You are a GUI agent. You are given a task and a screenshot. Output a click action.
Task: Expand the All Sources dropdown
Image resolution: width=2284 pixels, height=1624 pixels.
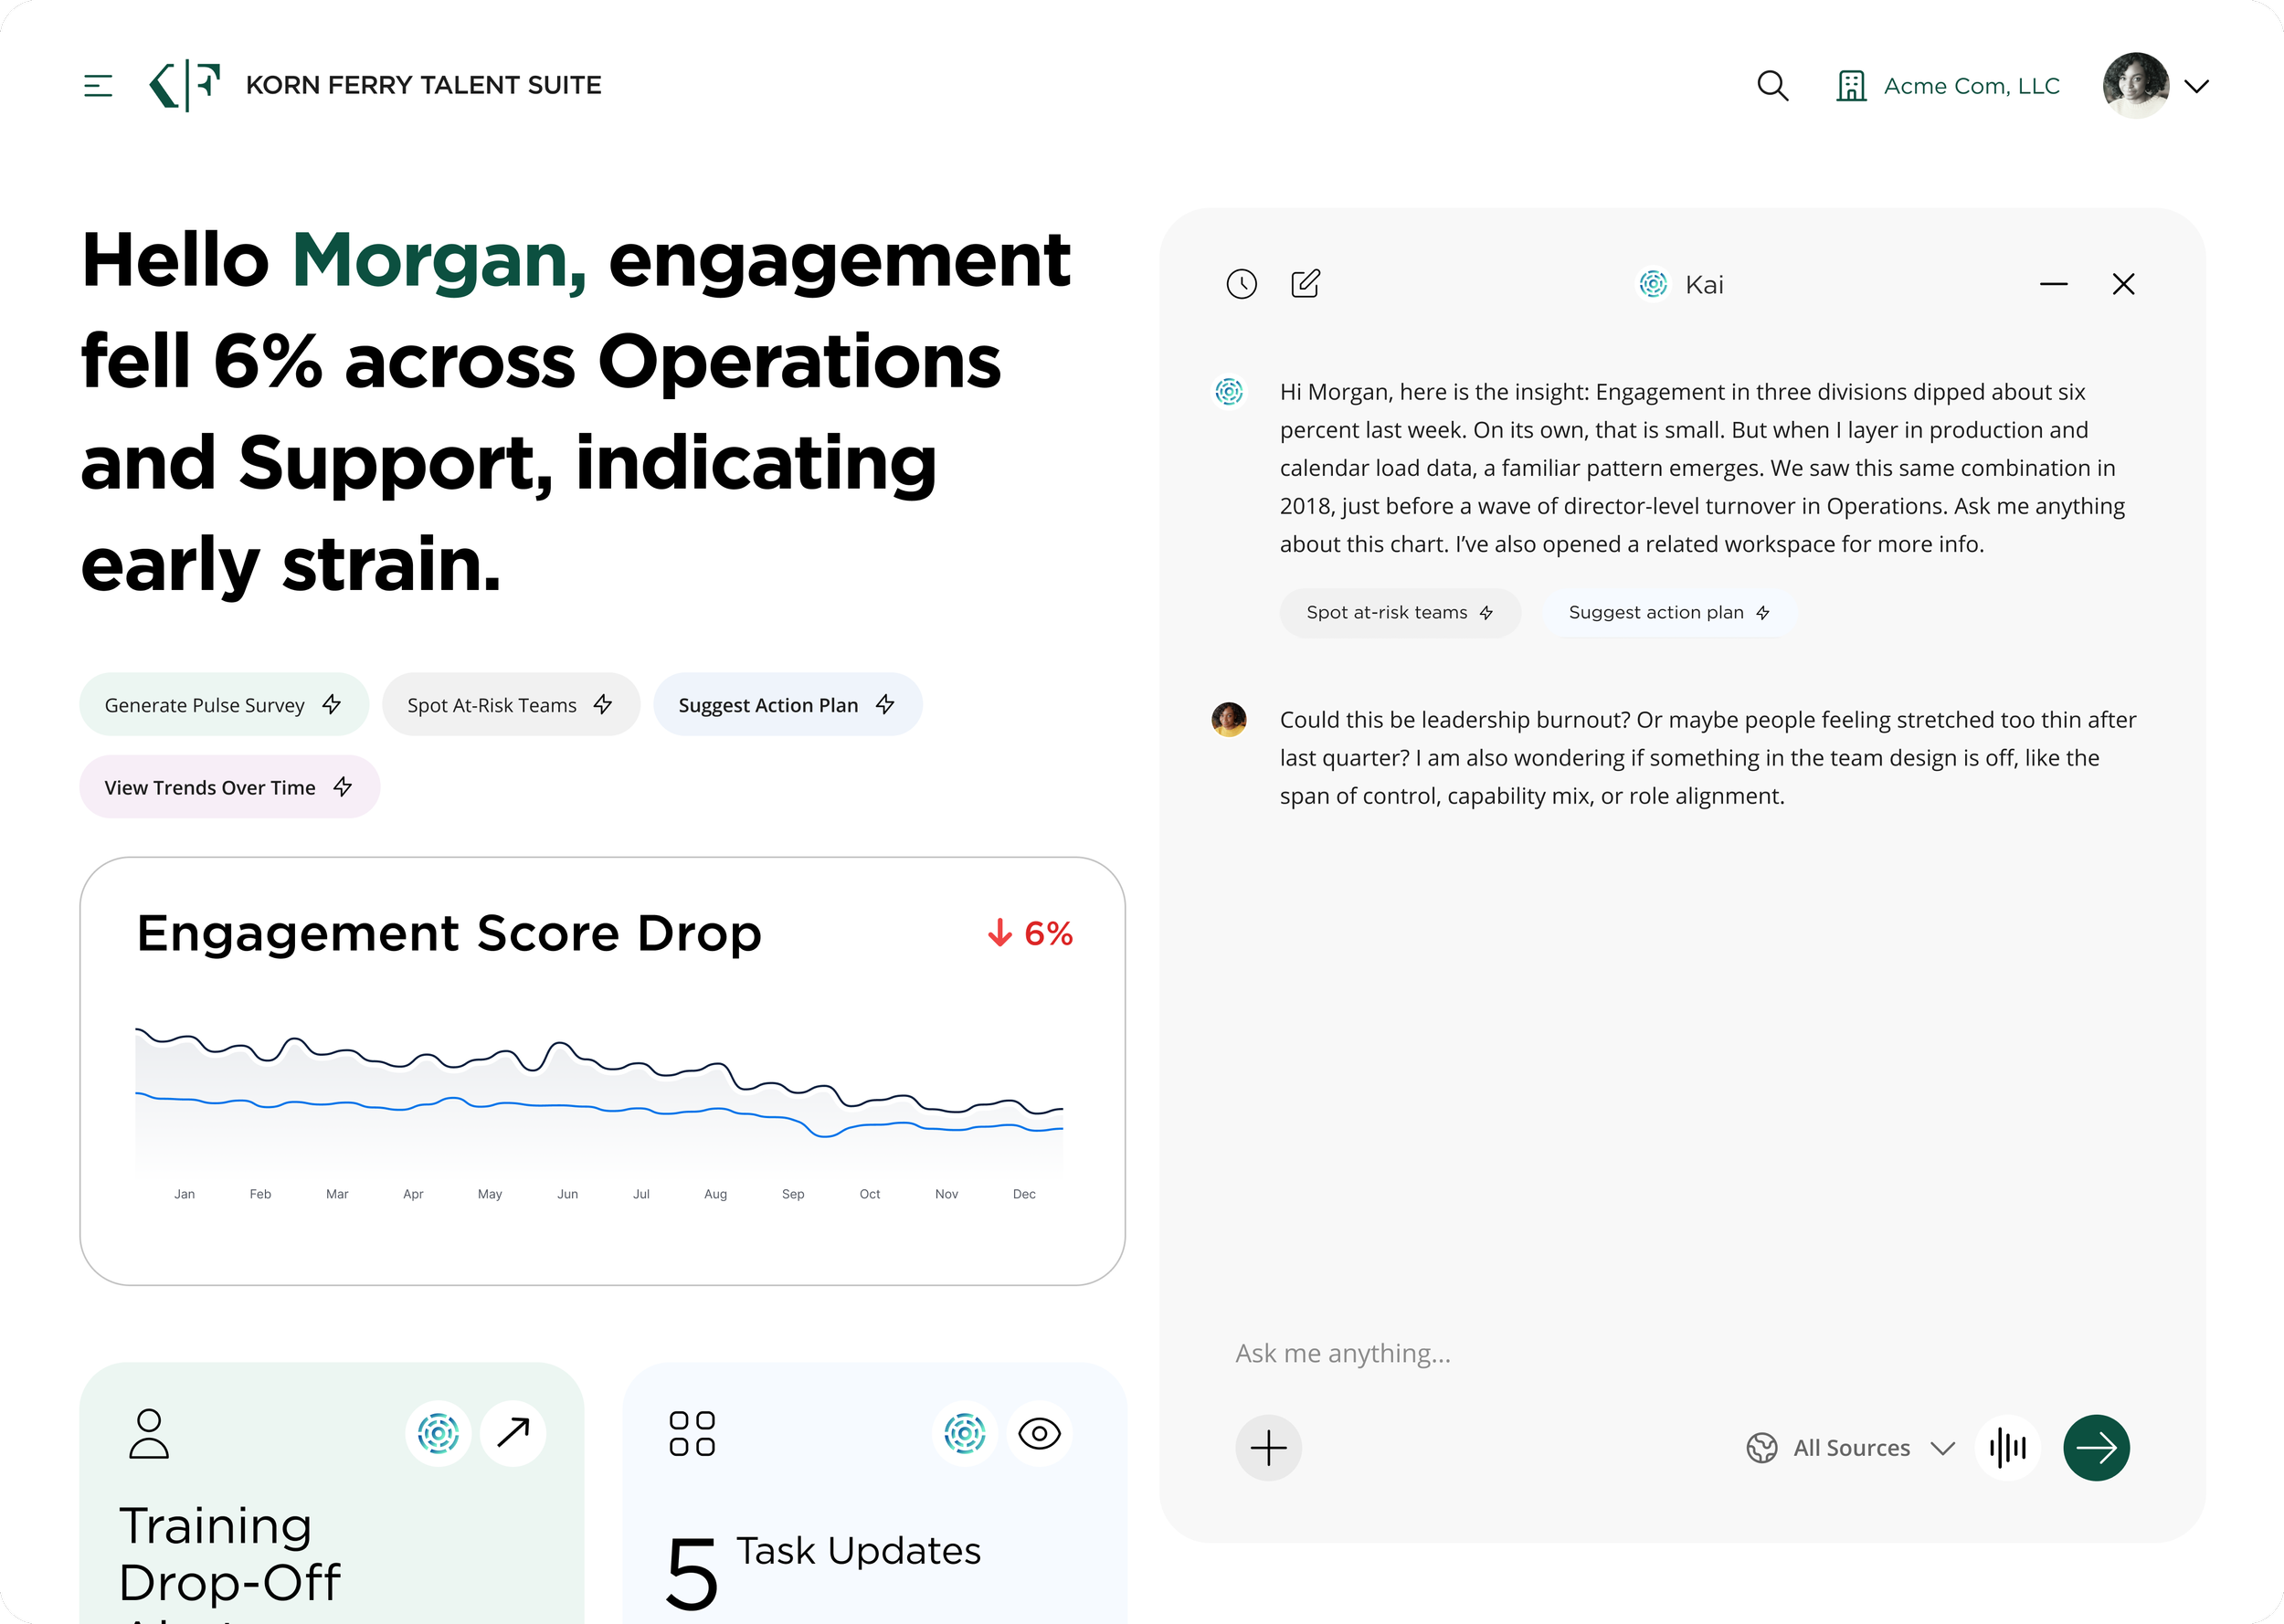point(1851,1447)
